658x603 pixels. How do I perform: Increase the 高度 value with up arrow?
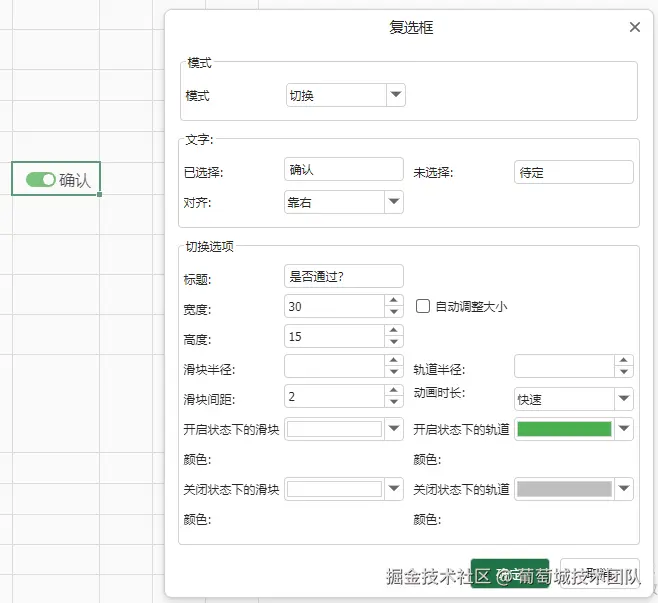pos(394,330)
